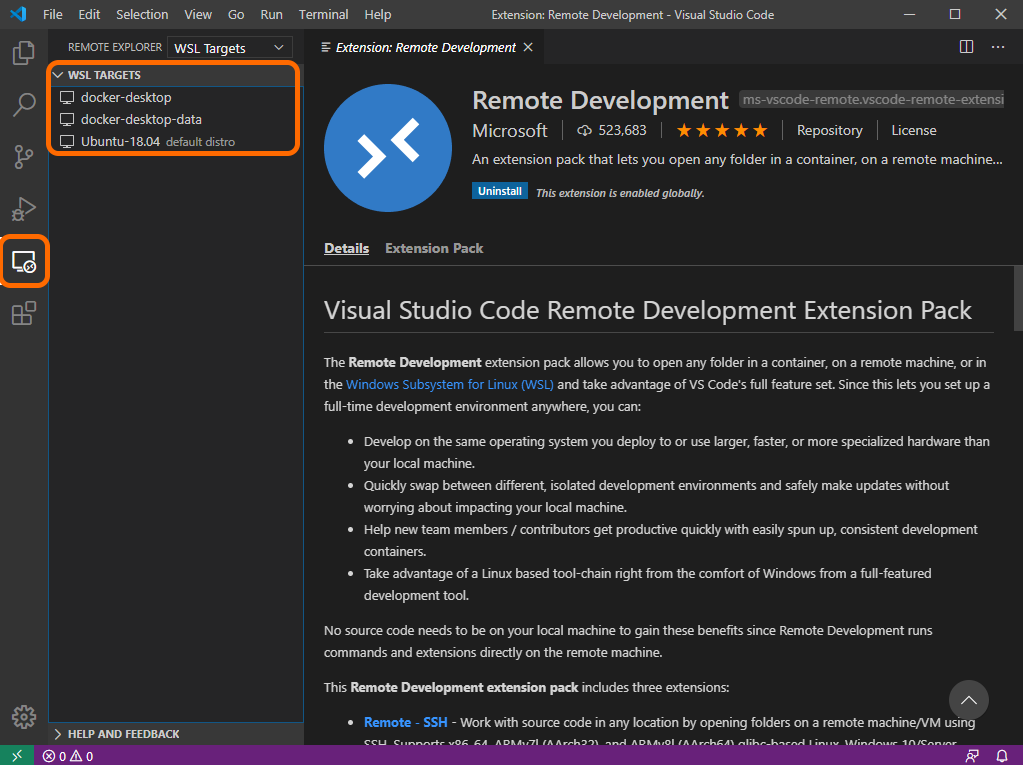The image size is (1023, 765).
Task: Open the WSL Targets dropdown
Action: 229,48
